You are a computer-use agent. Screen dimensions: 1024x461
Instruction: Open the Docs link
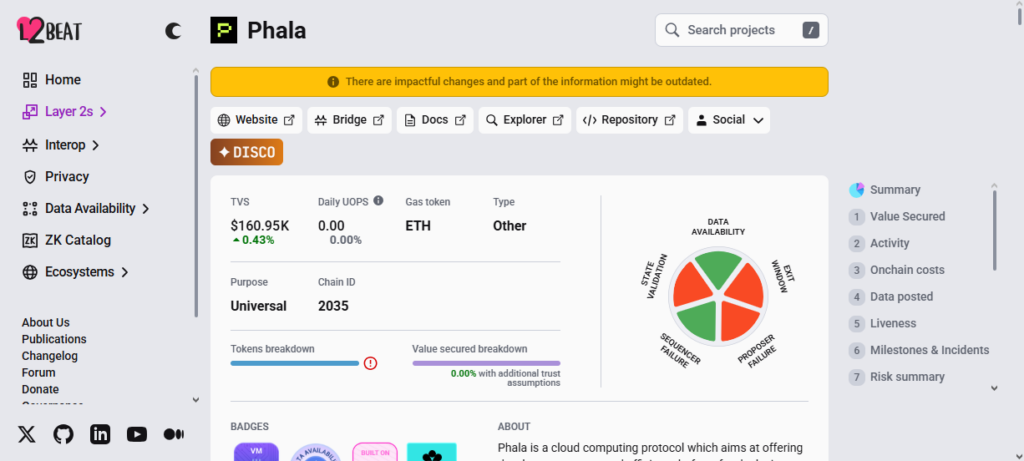tap(435, 120)
